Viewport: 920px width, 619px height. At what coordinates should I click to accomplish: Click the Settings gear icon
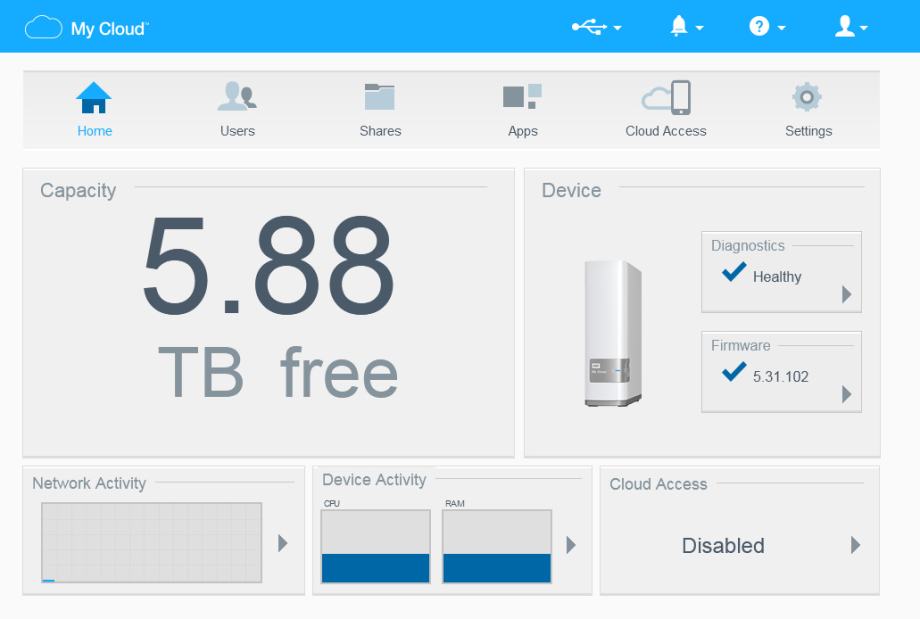(807, 97)
